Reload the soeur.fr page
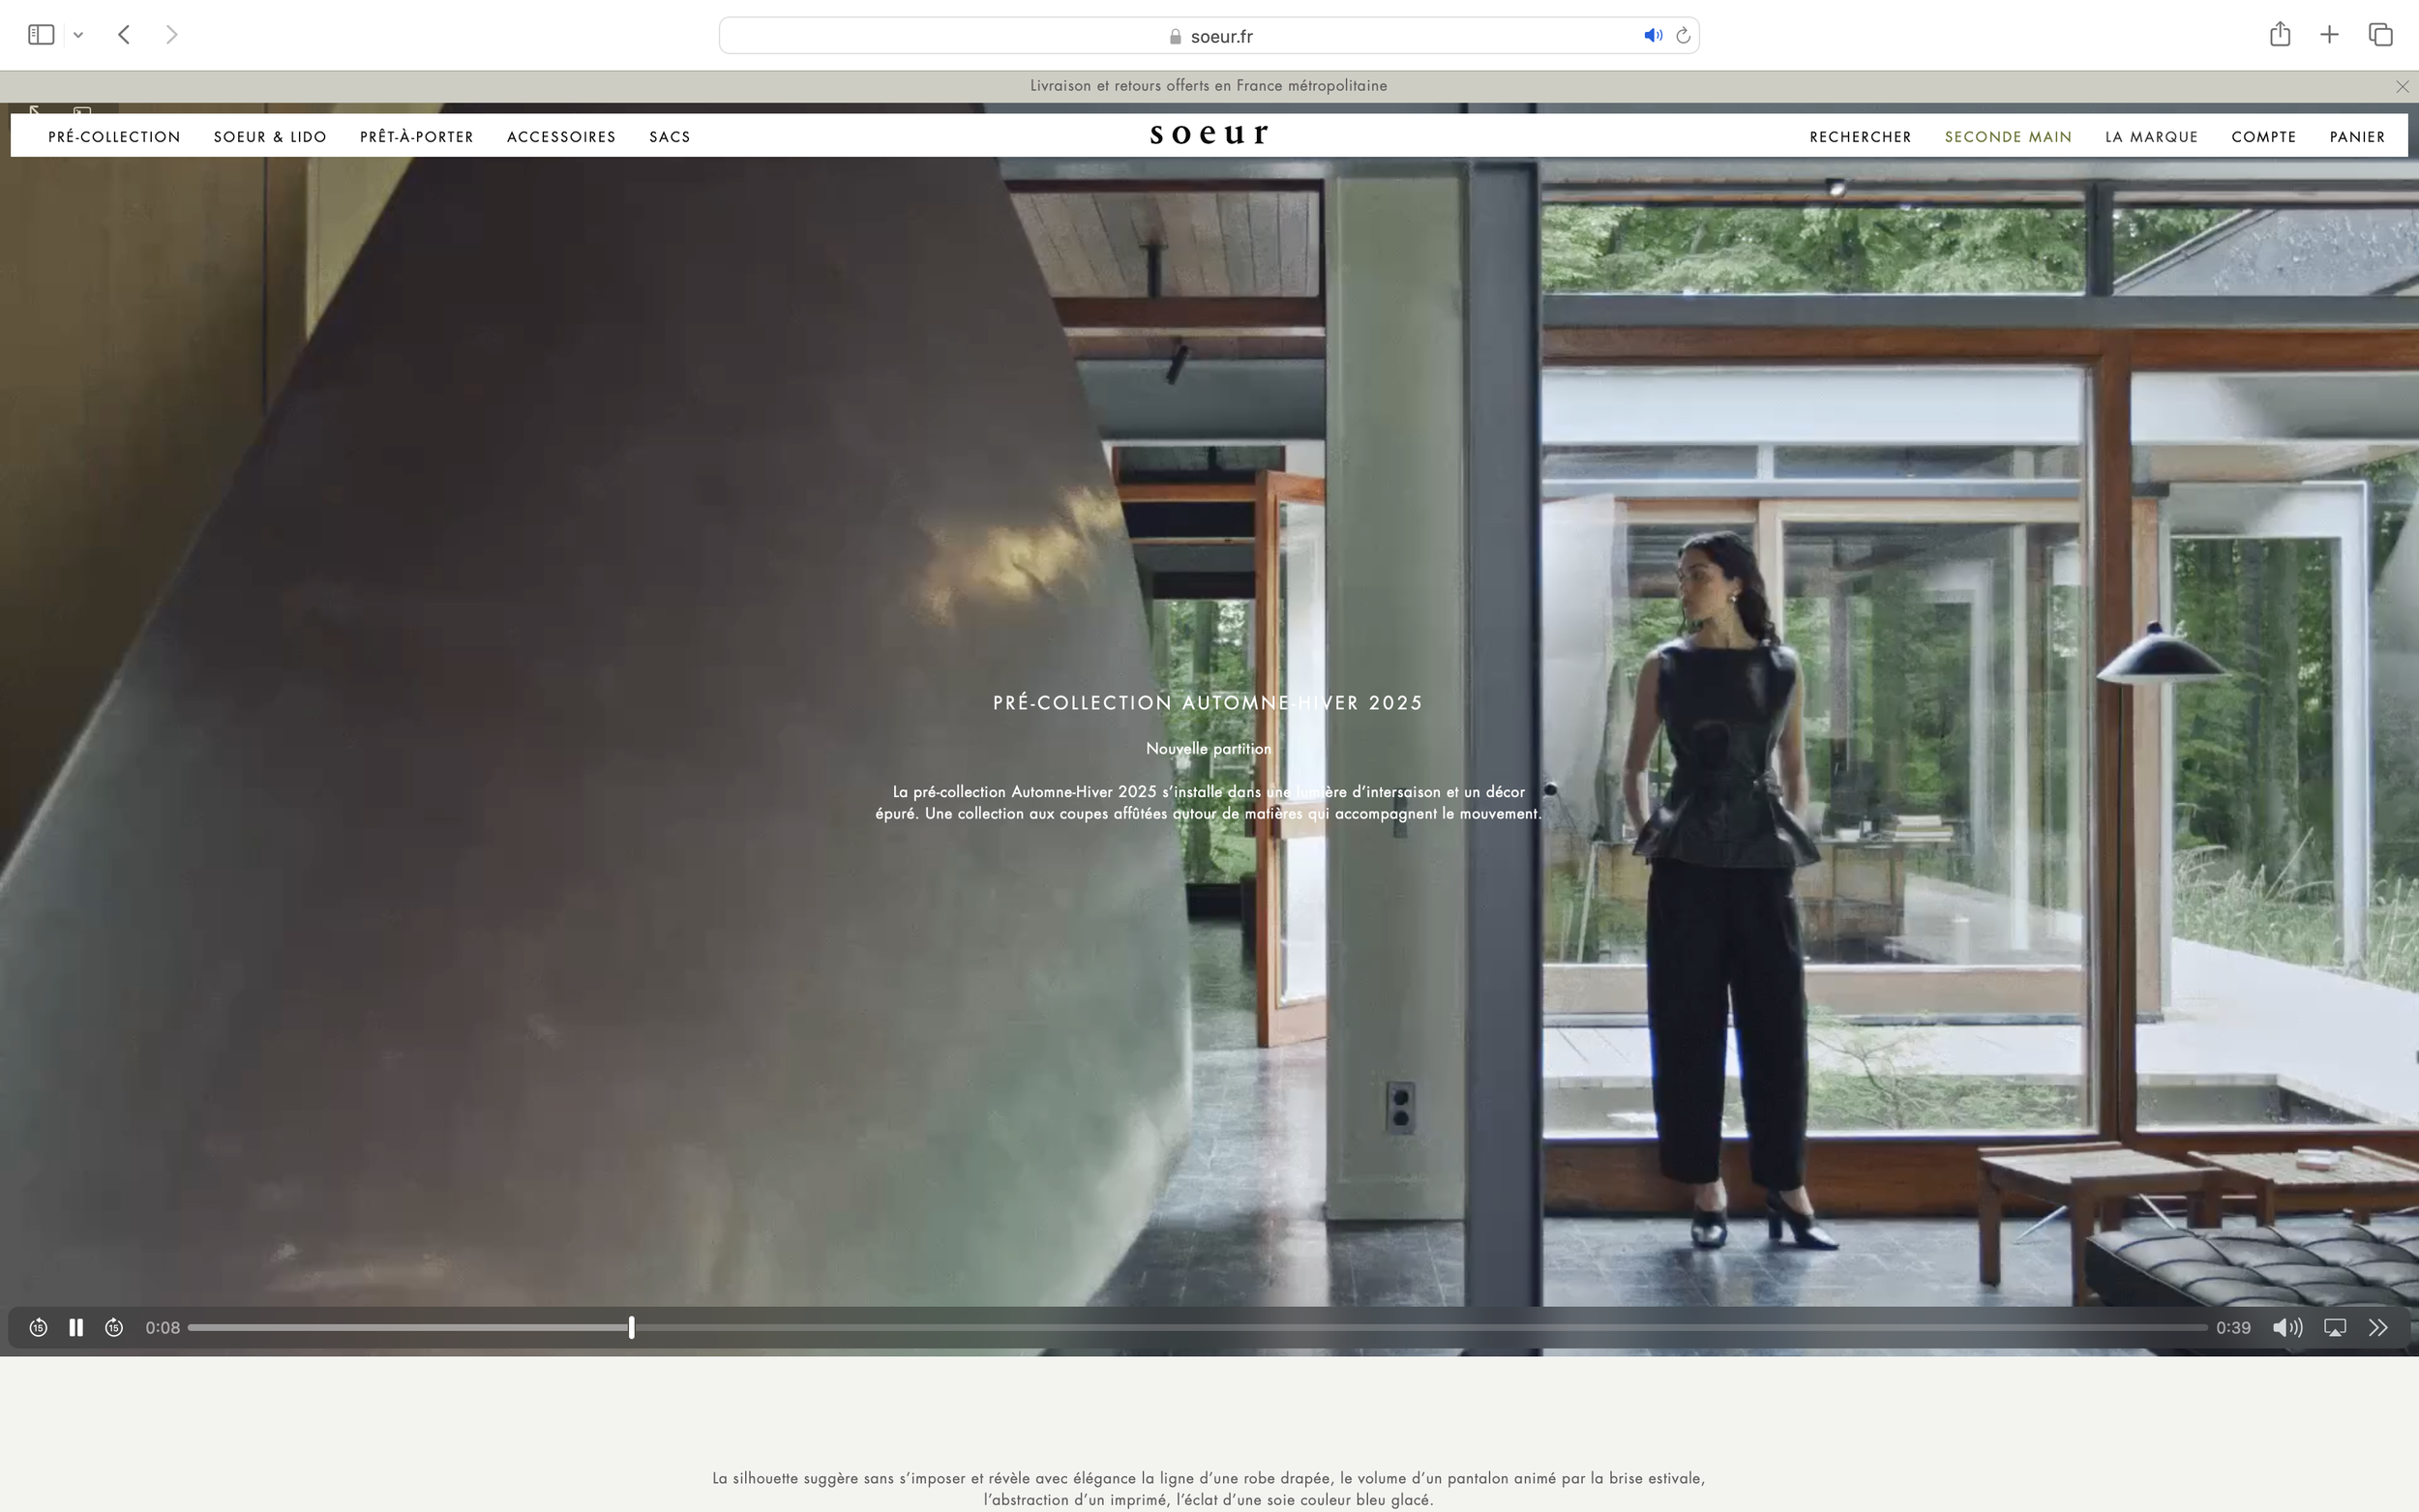The height and width of the screenshot is (1512, 2419). click(x=1683, y=36)
